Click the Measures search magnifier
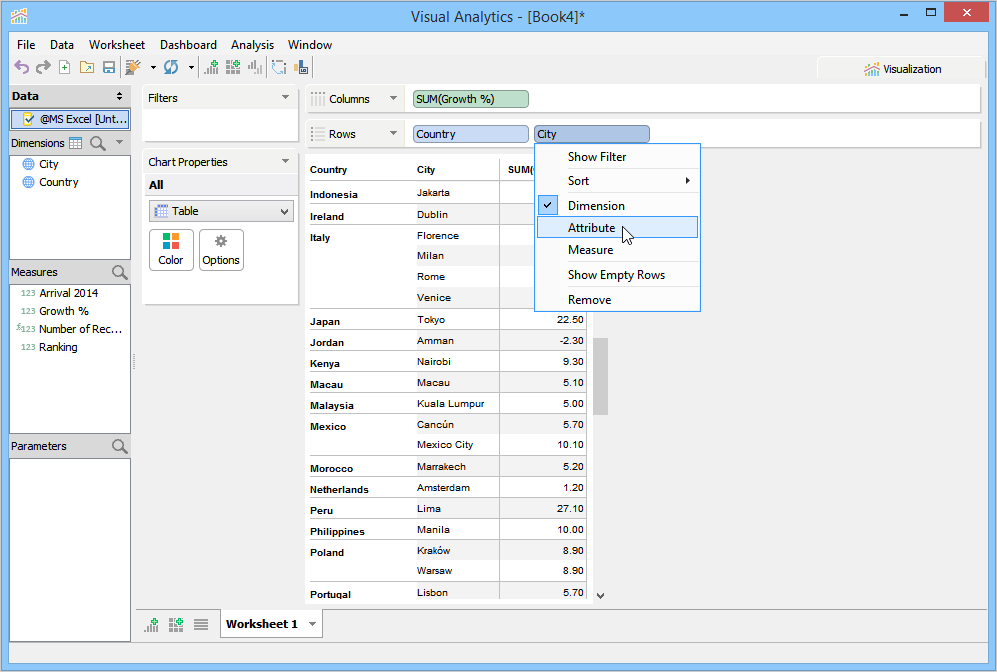The height and width of the screenshot is (672, 997). [120, 272]
